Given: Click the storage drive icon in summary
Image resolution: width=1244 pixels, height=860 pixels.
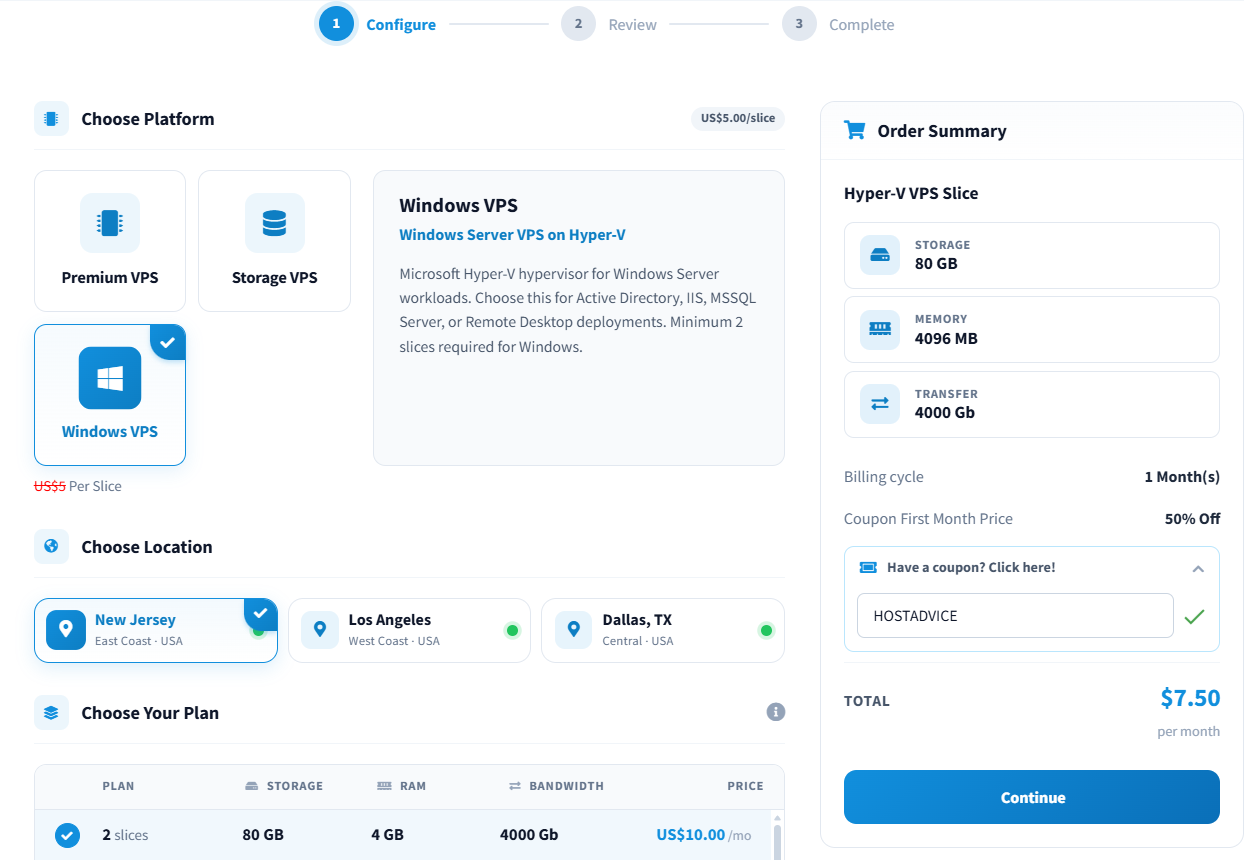Looking at the screenshot, I should click(x=880, y=255).
